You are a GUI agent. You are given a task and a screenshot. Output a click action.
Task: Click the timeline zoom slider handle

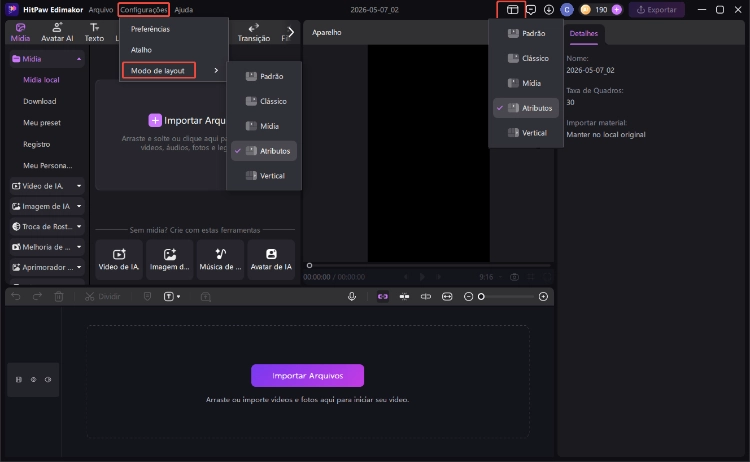pos(481,297)
